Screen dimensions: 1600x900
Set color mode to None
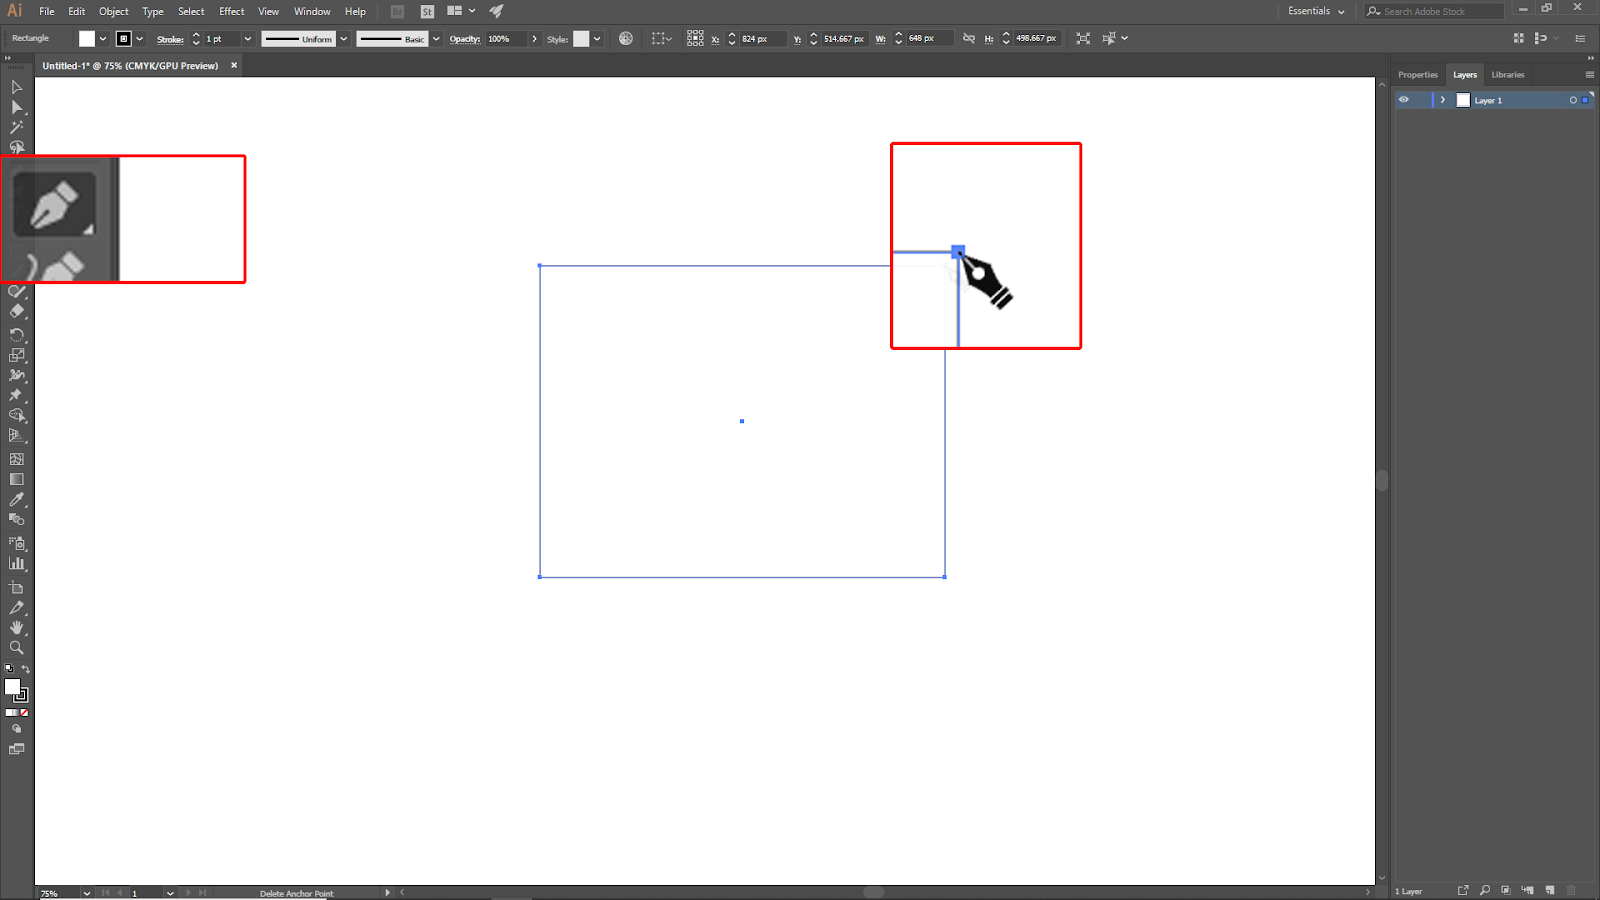point(24,713)
